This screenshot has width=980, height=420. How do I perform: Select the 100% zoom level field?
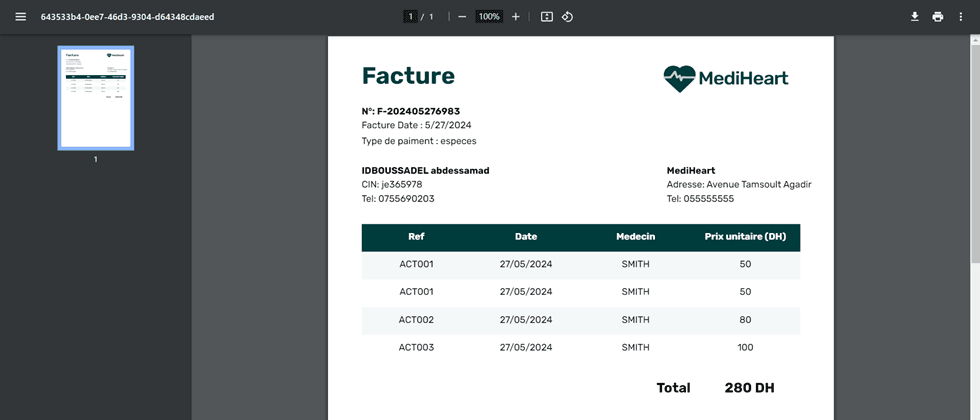tap(489, 17)
